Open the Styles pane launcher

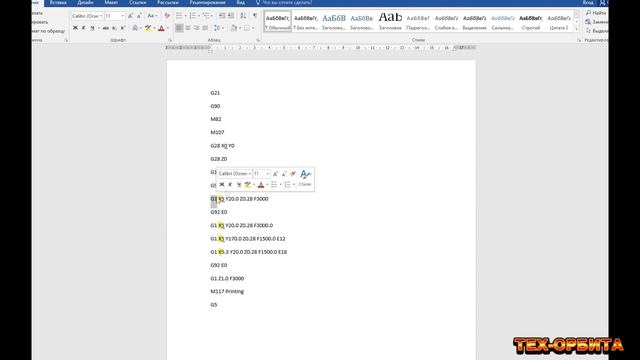(579, 40)
